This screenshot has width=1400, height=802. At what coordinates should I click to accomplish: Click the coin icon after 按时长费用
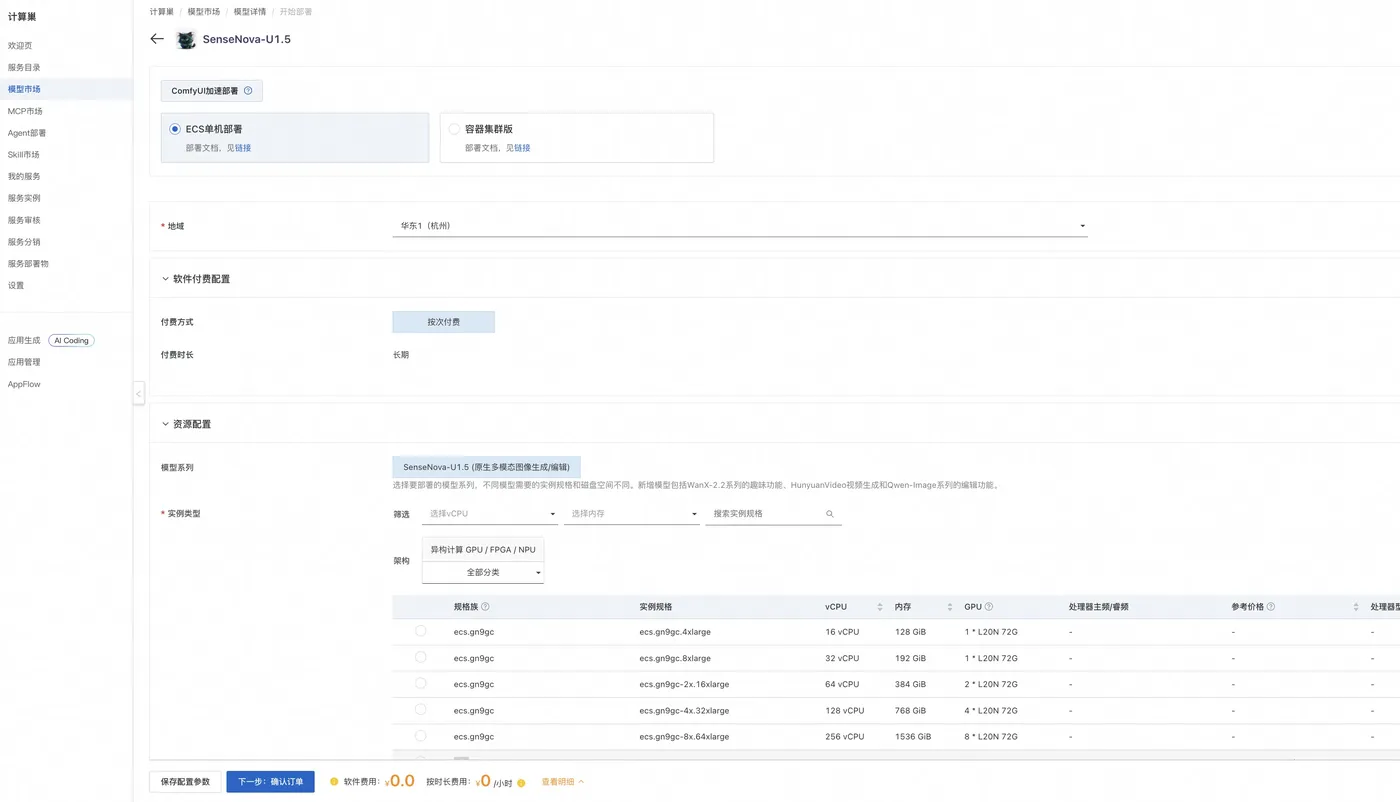(521, 783)
